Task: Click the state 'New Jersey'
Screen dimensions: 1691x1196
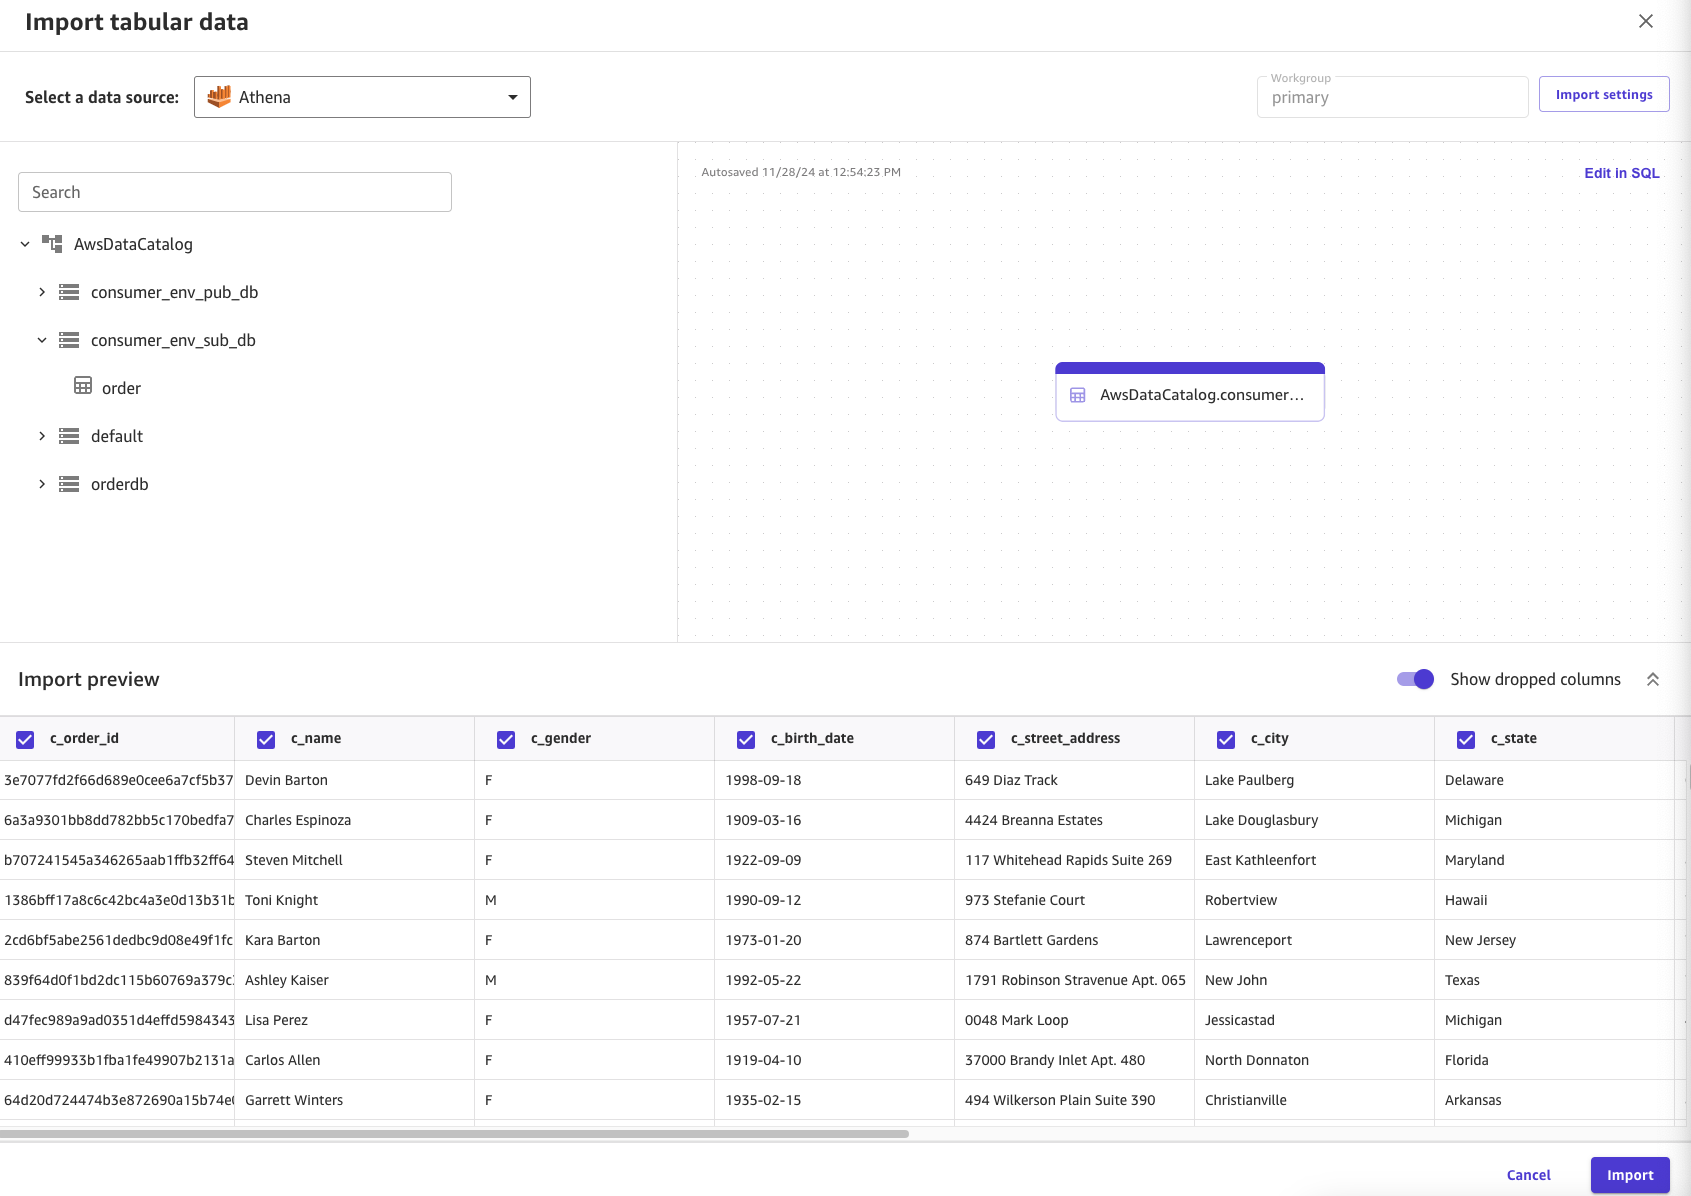Action: (1480, 940)
